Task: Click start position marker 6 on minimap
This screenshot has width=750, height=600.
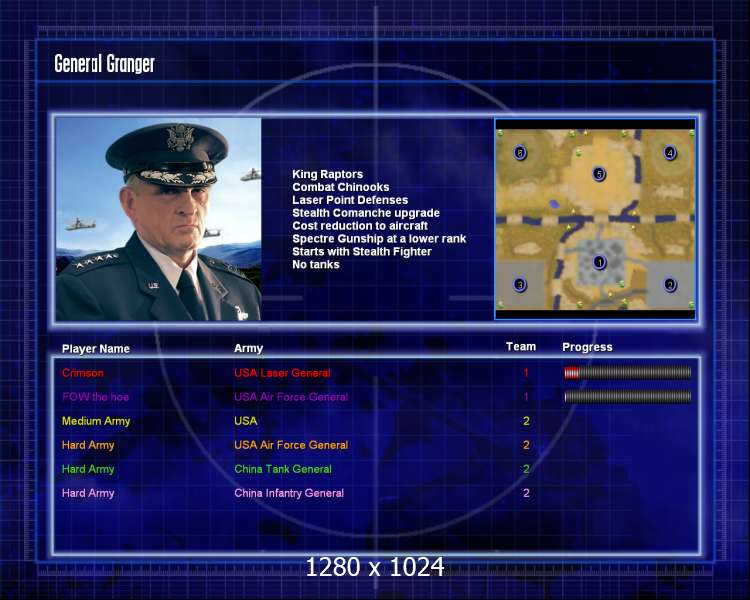Action: tap(520, 153)
